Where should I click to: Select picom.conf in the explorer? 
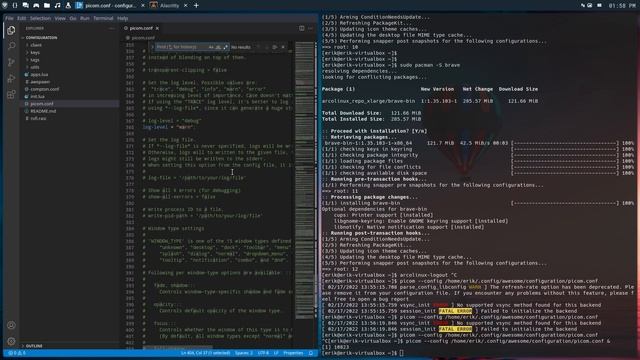tap(42, 104)
